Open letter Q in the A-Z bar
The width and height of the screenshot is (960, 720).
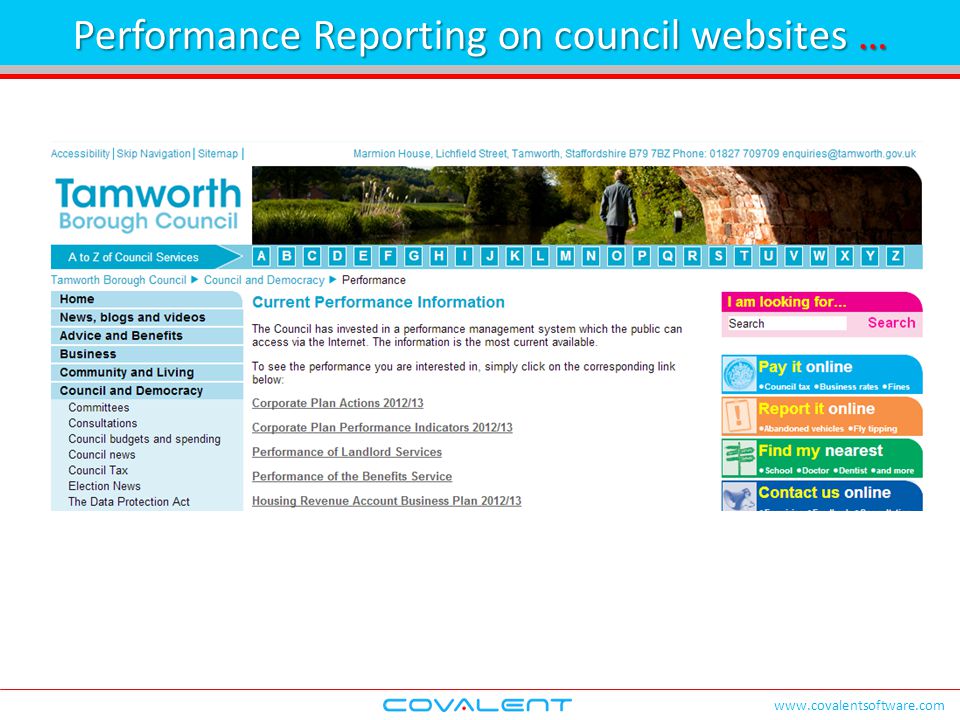(x=667, y=256)
